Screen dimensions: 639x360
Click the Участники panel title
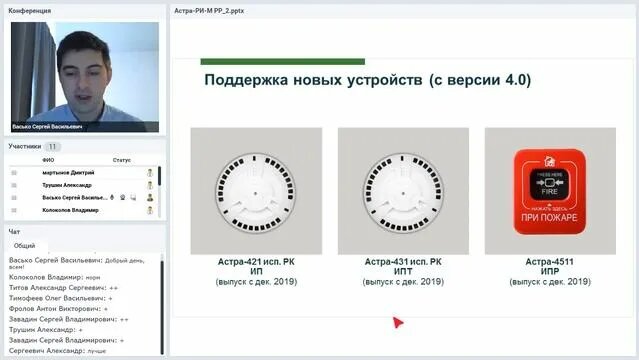click(25, 146)
